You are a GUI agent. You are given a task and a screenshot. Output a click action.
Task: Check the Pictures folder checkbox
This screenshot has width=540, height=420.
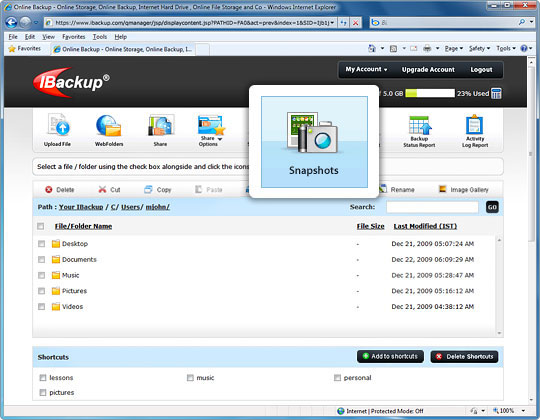click(x=41, y=291)
